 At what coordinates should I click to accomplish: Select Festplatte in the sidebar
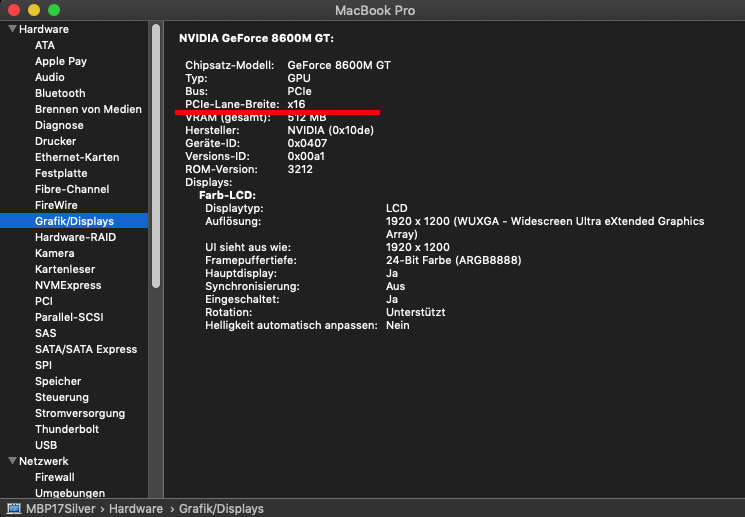61,173
